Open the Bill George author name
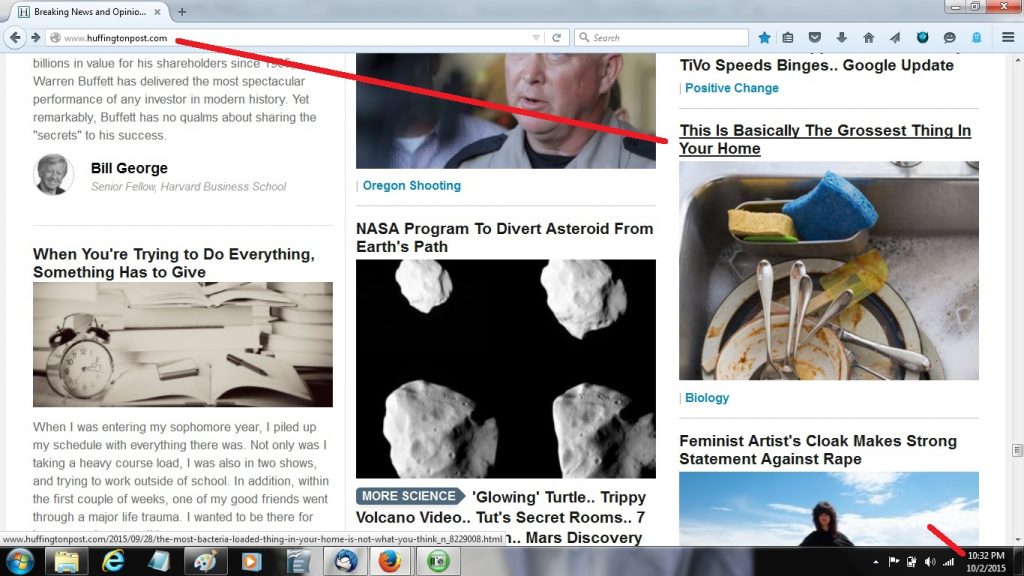The width and height of the screenshot is (1024, 576). pos(129,168)
